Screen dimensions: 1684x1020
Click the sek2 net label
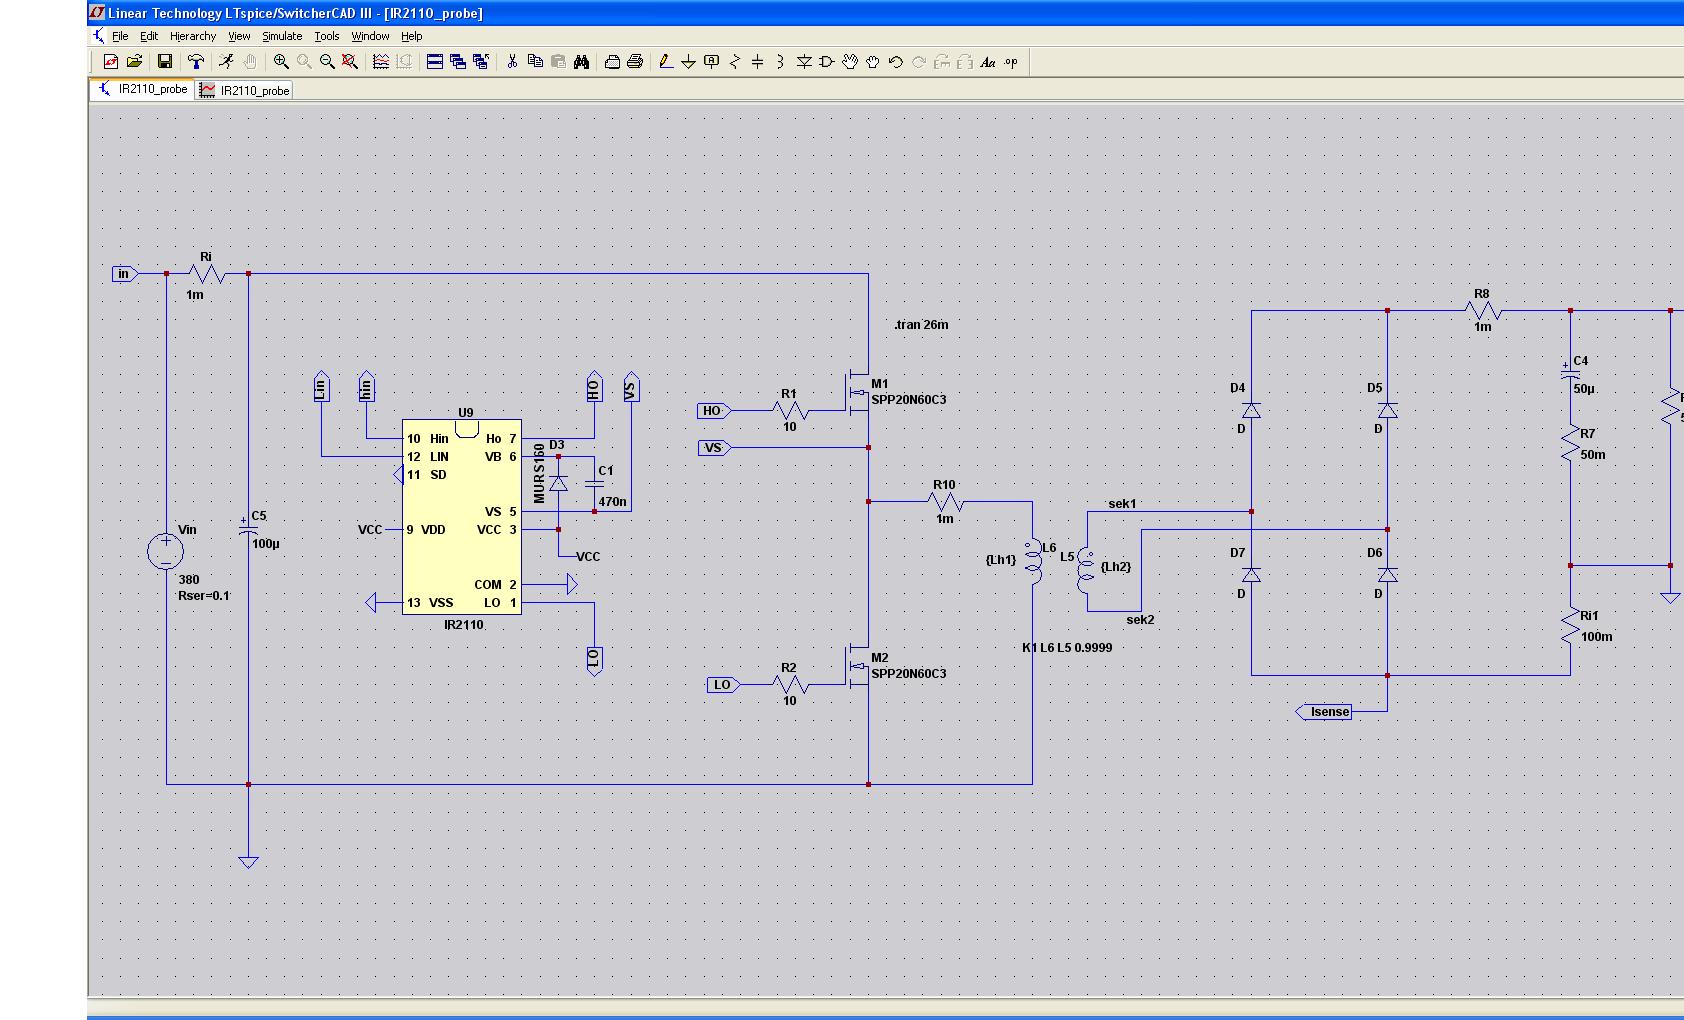(1140, 620)
